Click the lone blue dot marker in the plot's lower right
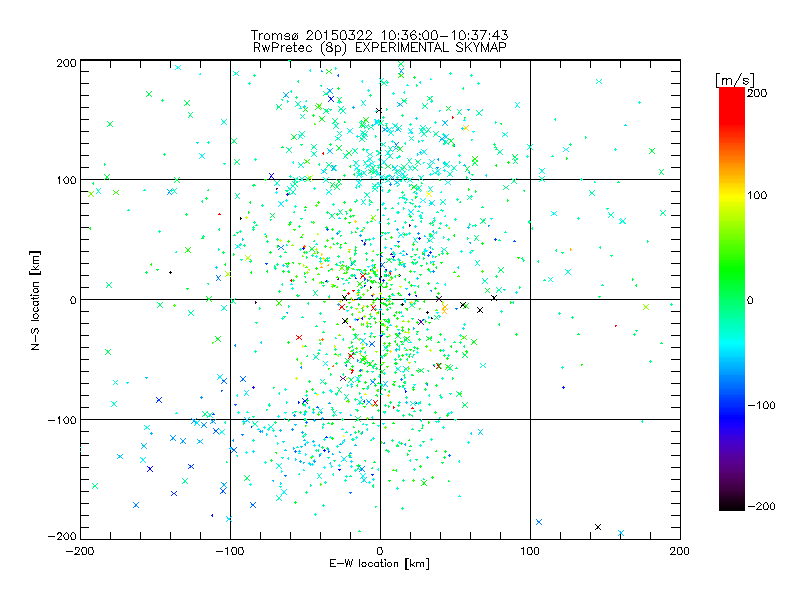 click(x=563, y=387)
